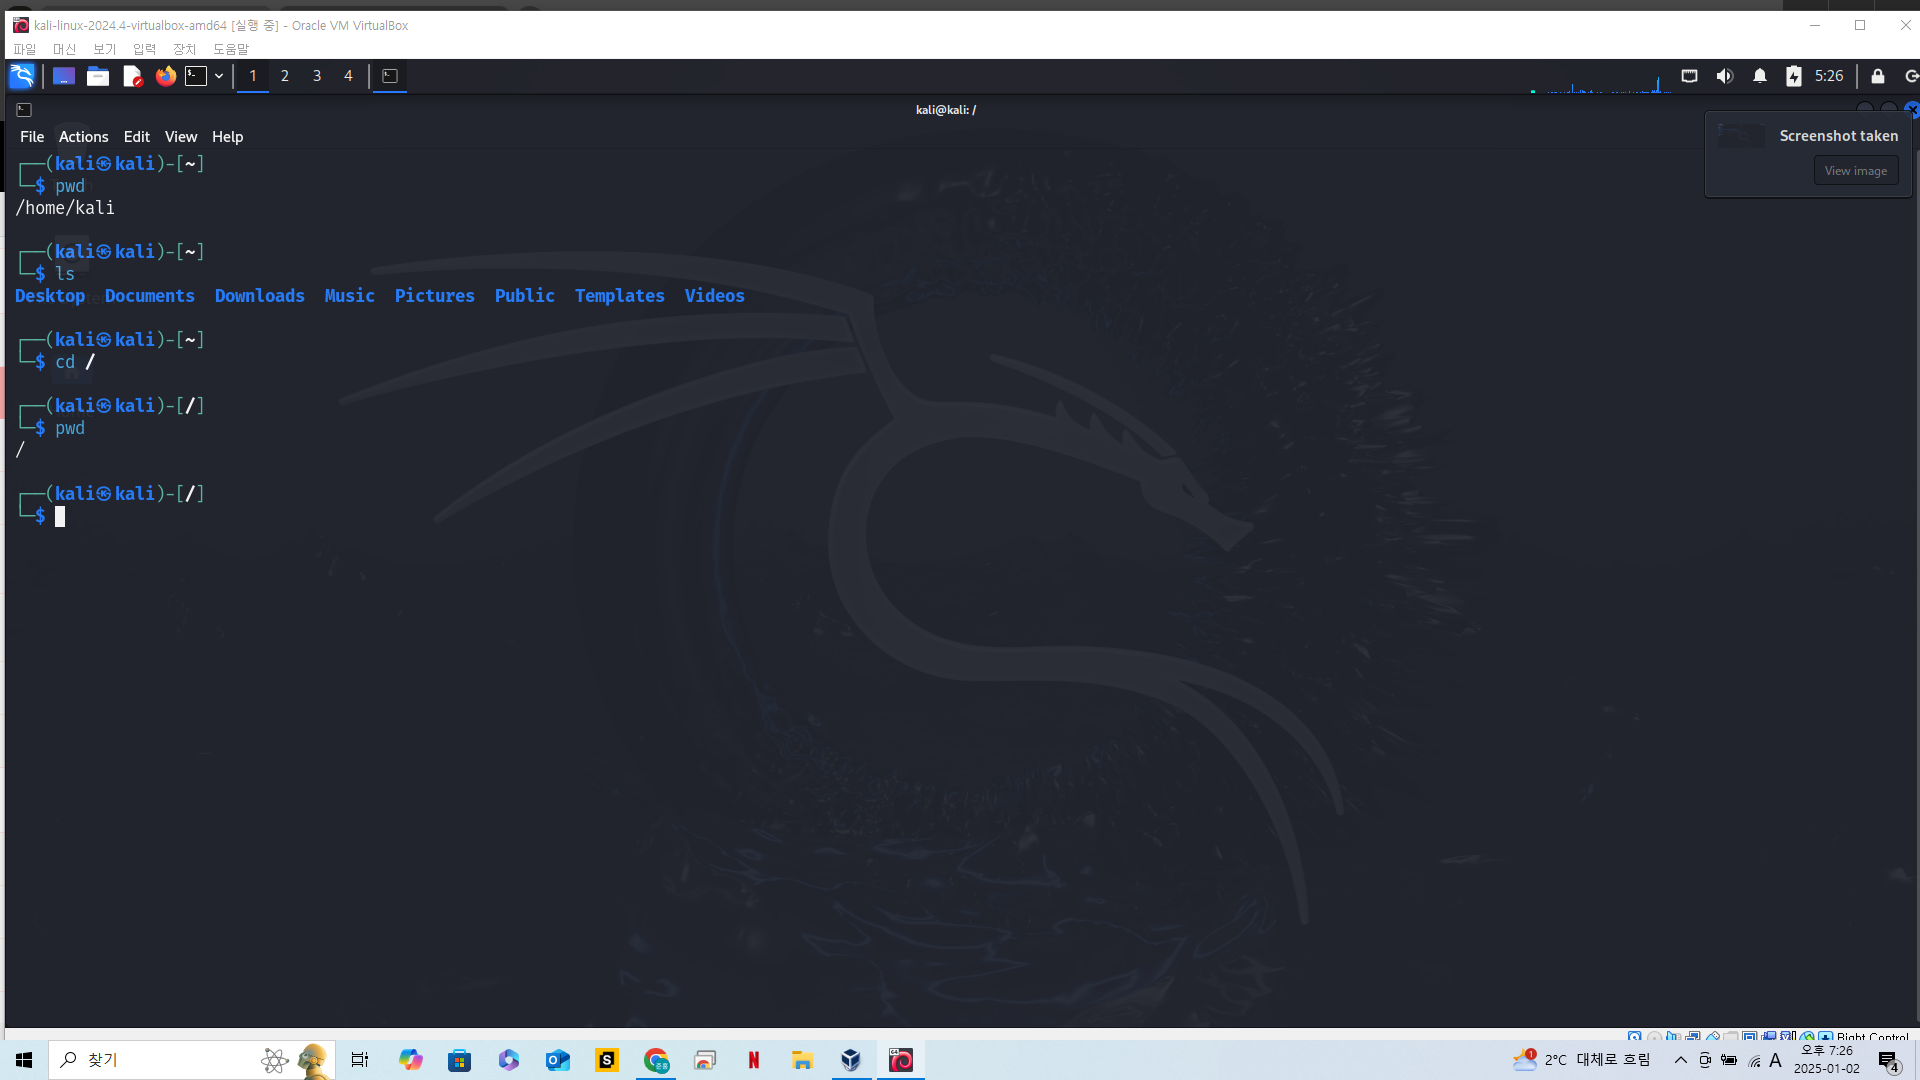1920x1080 pixels.
Task: Open VirtualBox 장치 menu
Action: click(x=185, y=49)
